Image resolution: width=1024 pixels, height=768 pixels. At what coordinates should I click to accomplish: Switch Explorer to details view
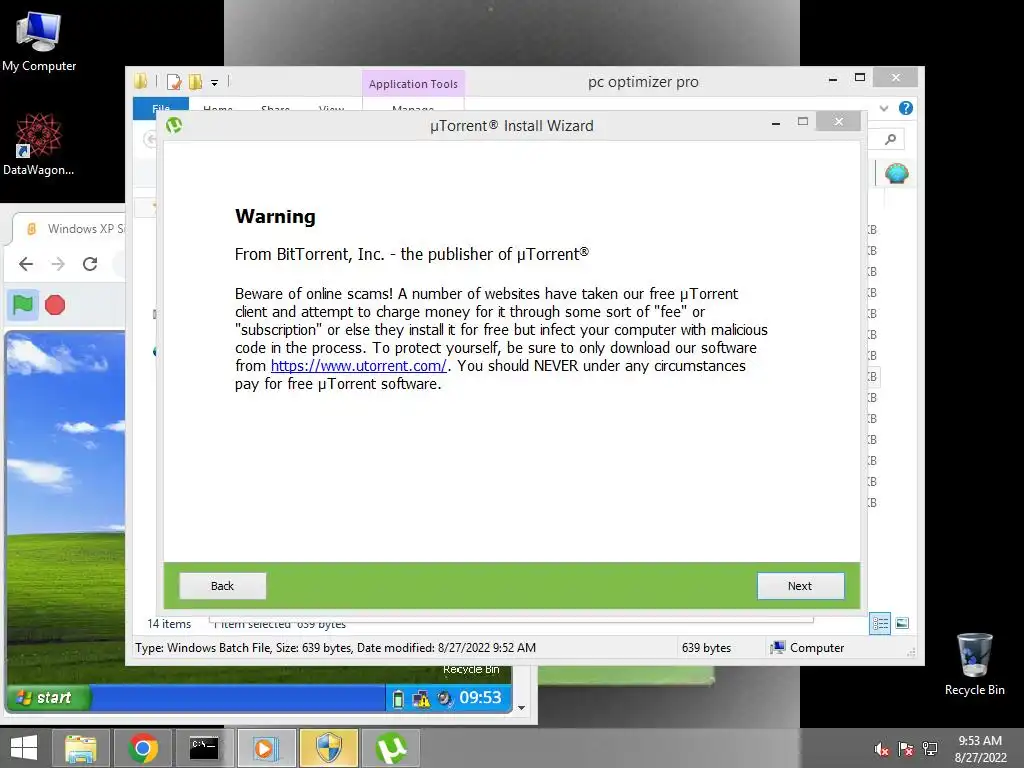click(x=880, y=623)
